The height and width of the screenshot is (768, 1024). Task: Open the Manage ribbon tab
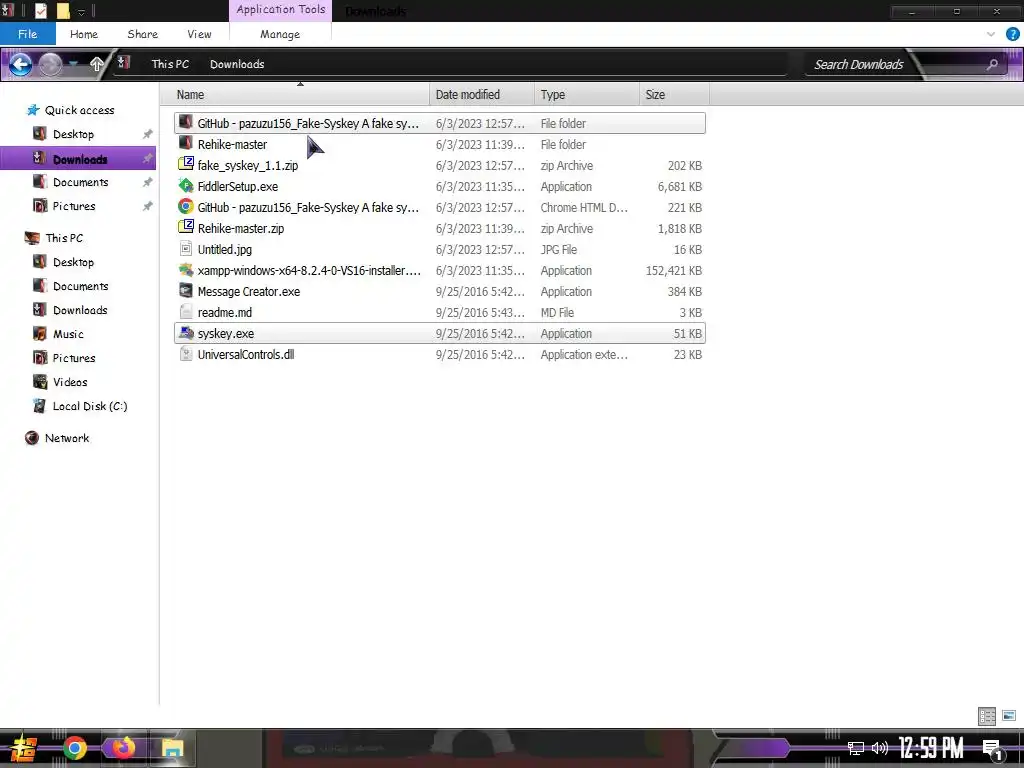(280, 34)
